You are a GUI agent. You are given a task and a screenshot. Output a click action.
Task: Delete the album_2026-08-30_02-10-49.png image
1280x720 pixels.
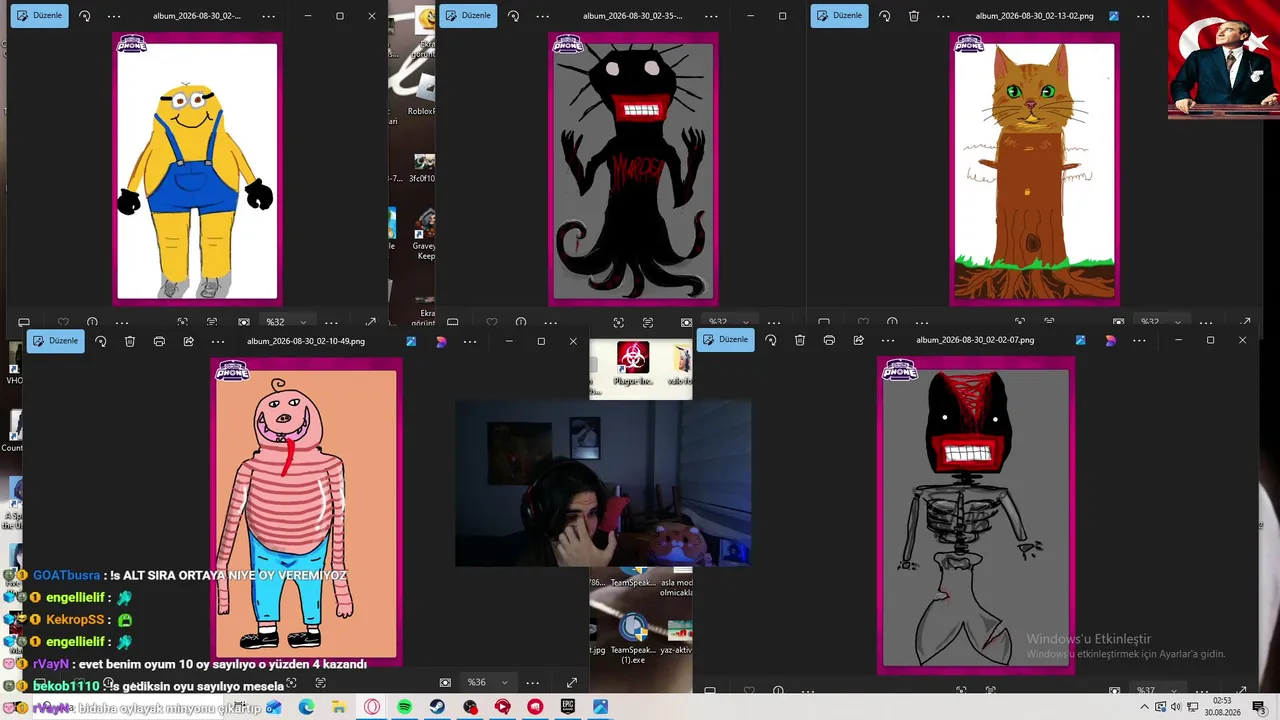point(130,341)
